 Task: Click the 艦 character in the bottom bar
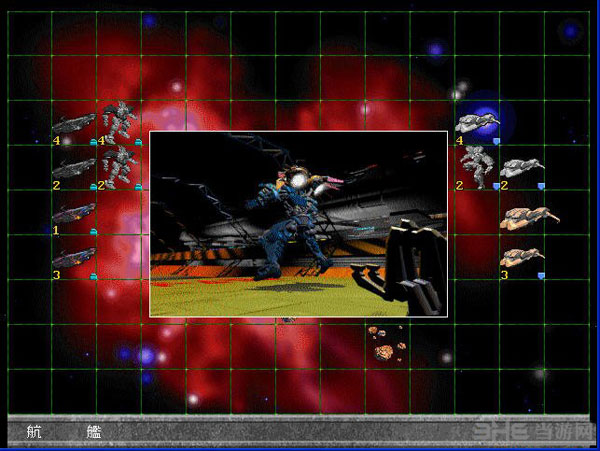click(x=93, y=432)
